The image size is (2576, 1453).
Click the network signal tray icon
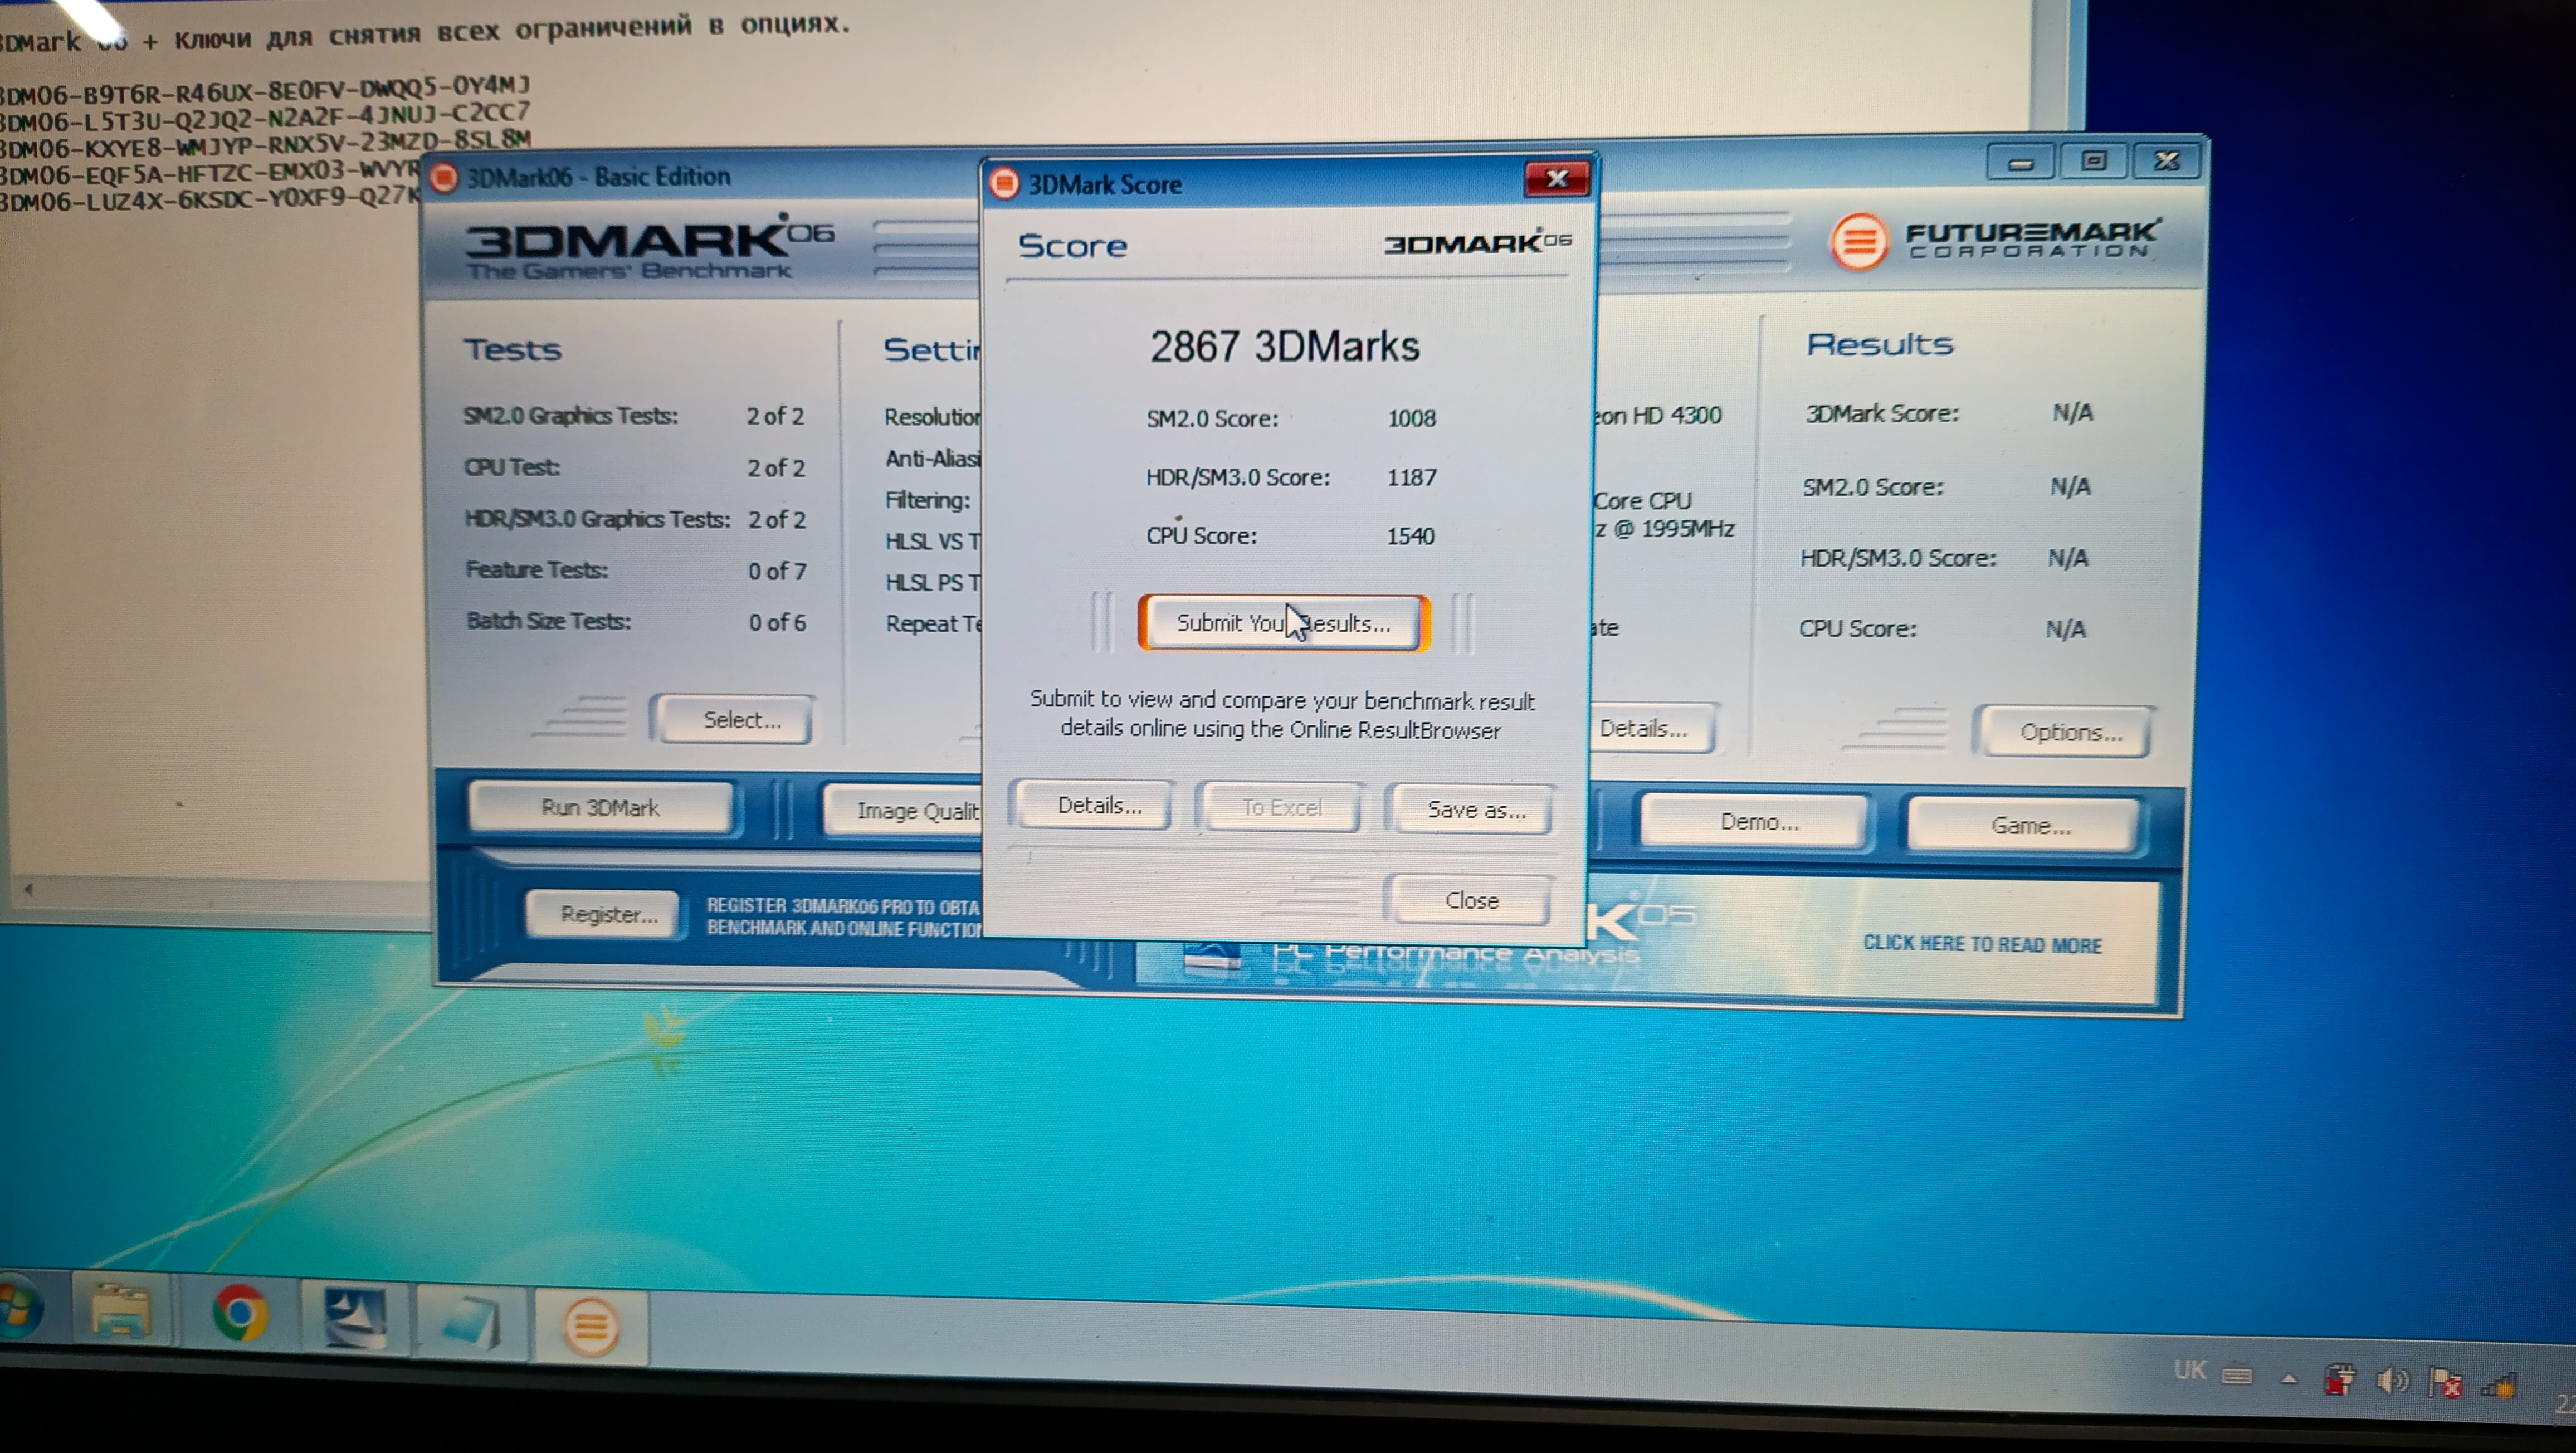pos(2499,1385)
